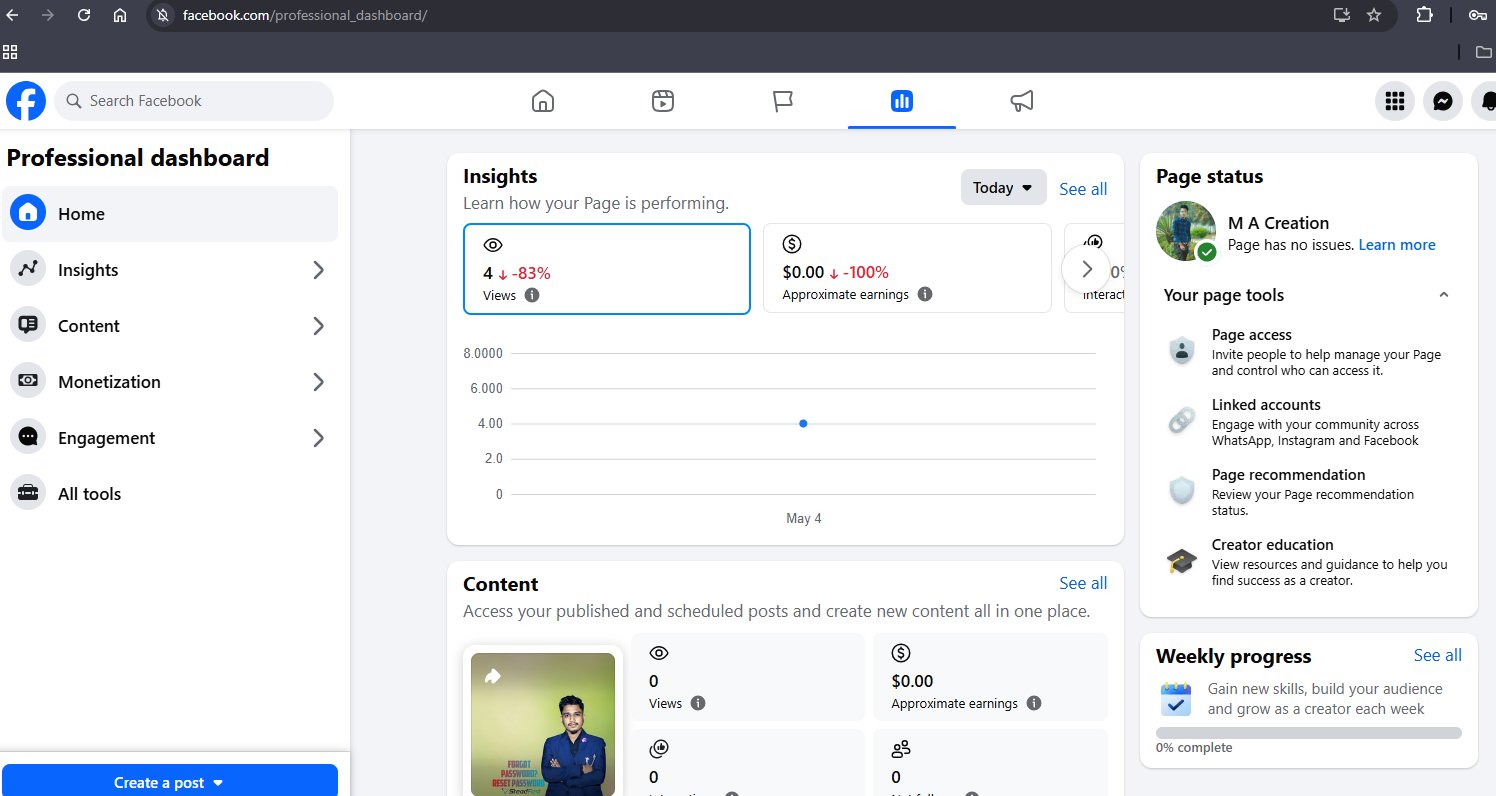This screenshot has width=1496, height=796.
Task: Open the Ad Center megaphone icon
Action: pos(1021,101)
